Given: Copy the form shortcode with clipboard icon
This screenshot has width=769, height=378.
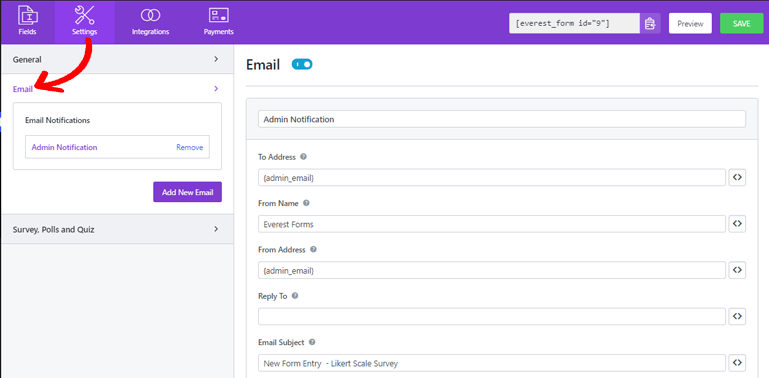Looking at the screenshot, I should pyautogui.click(x=650, y=24).
